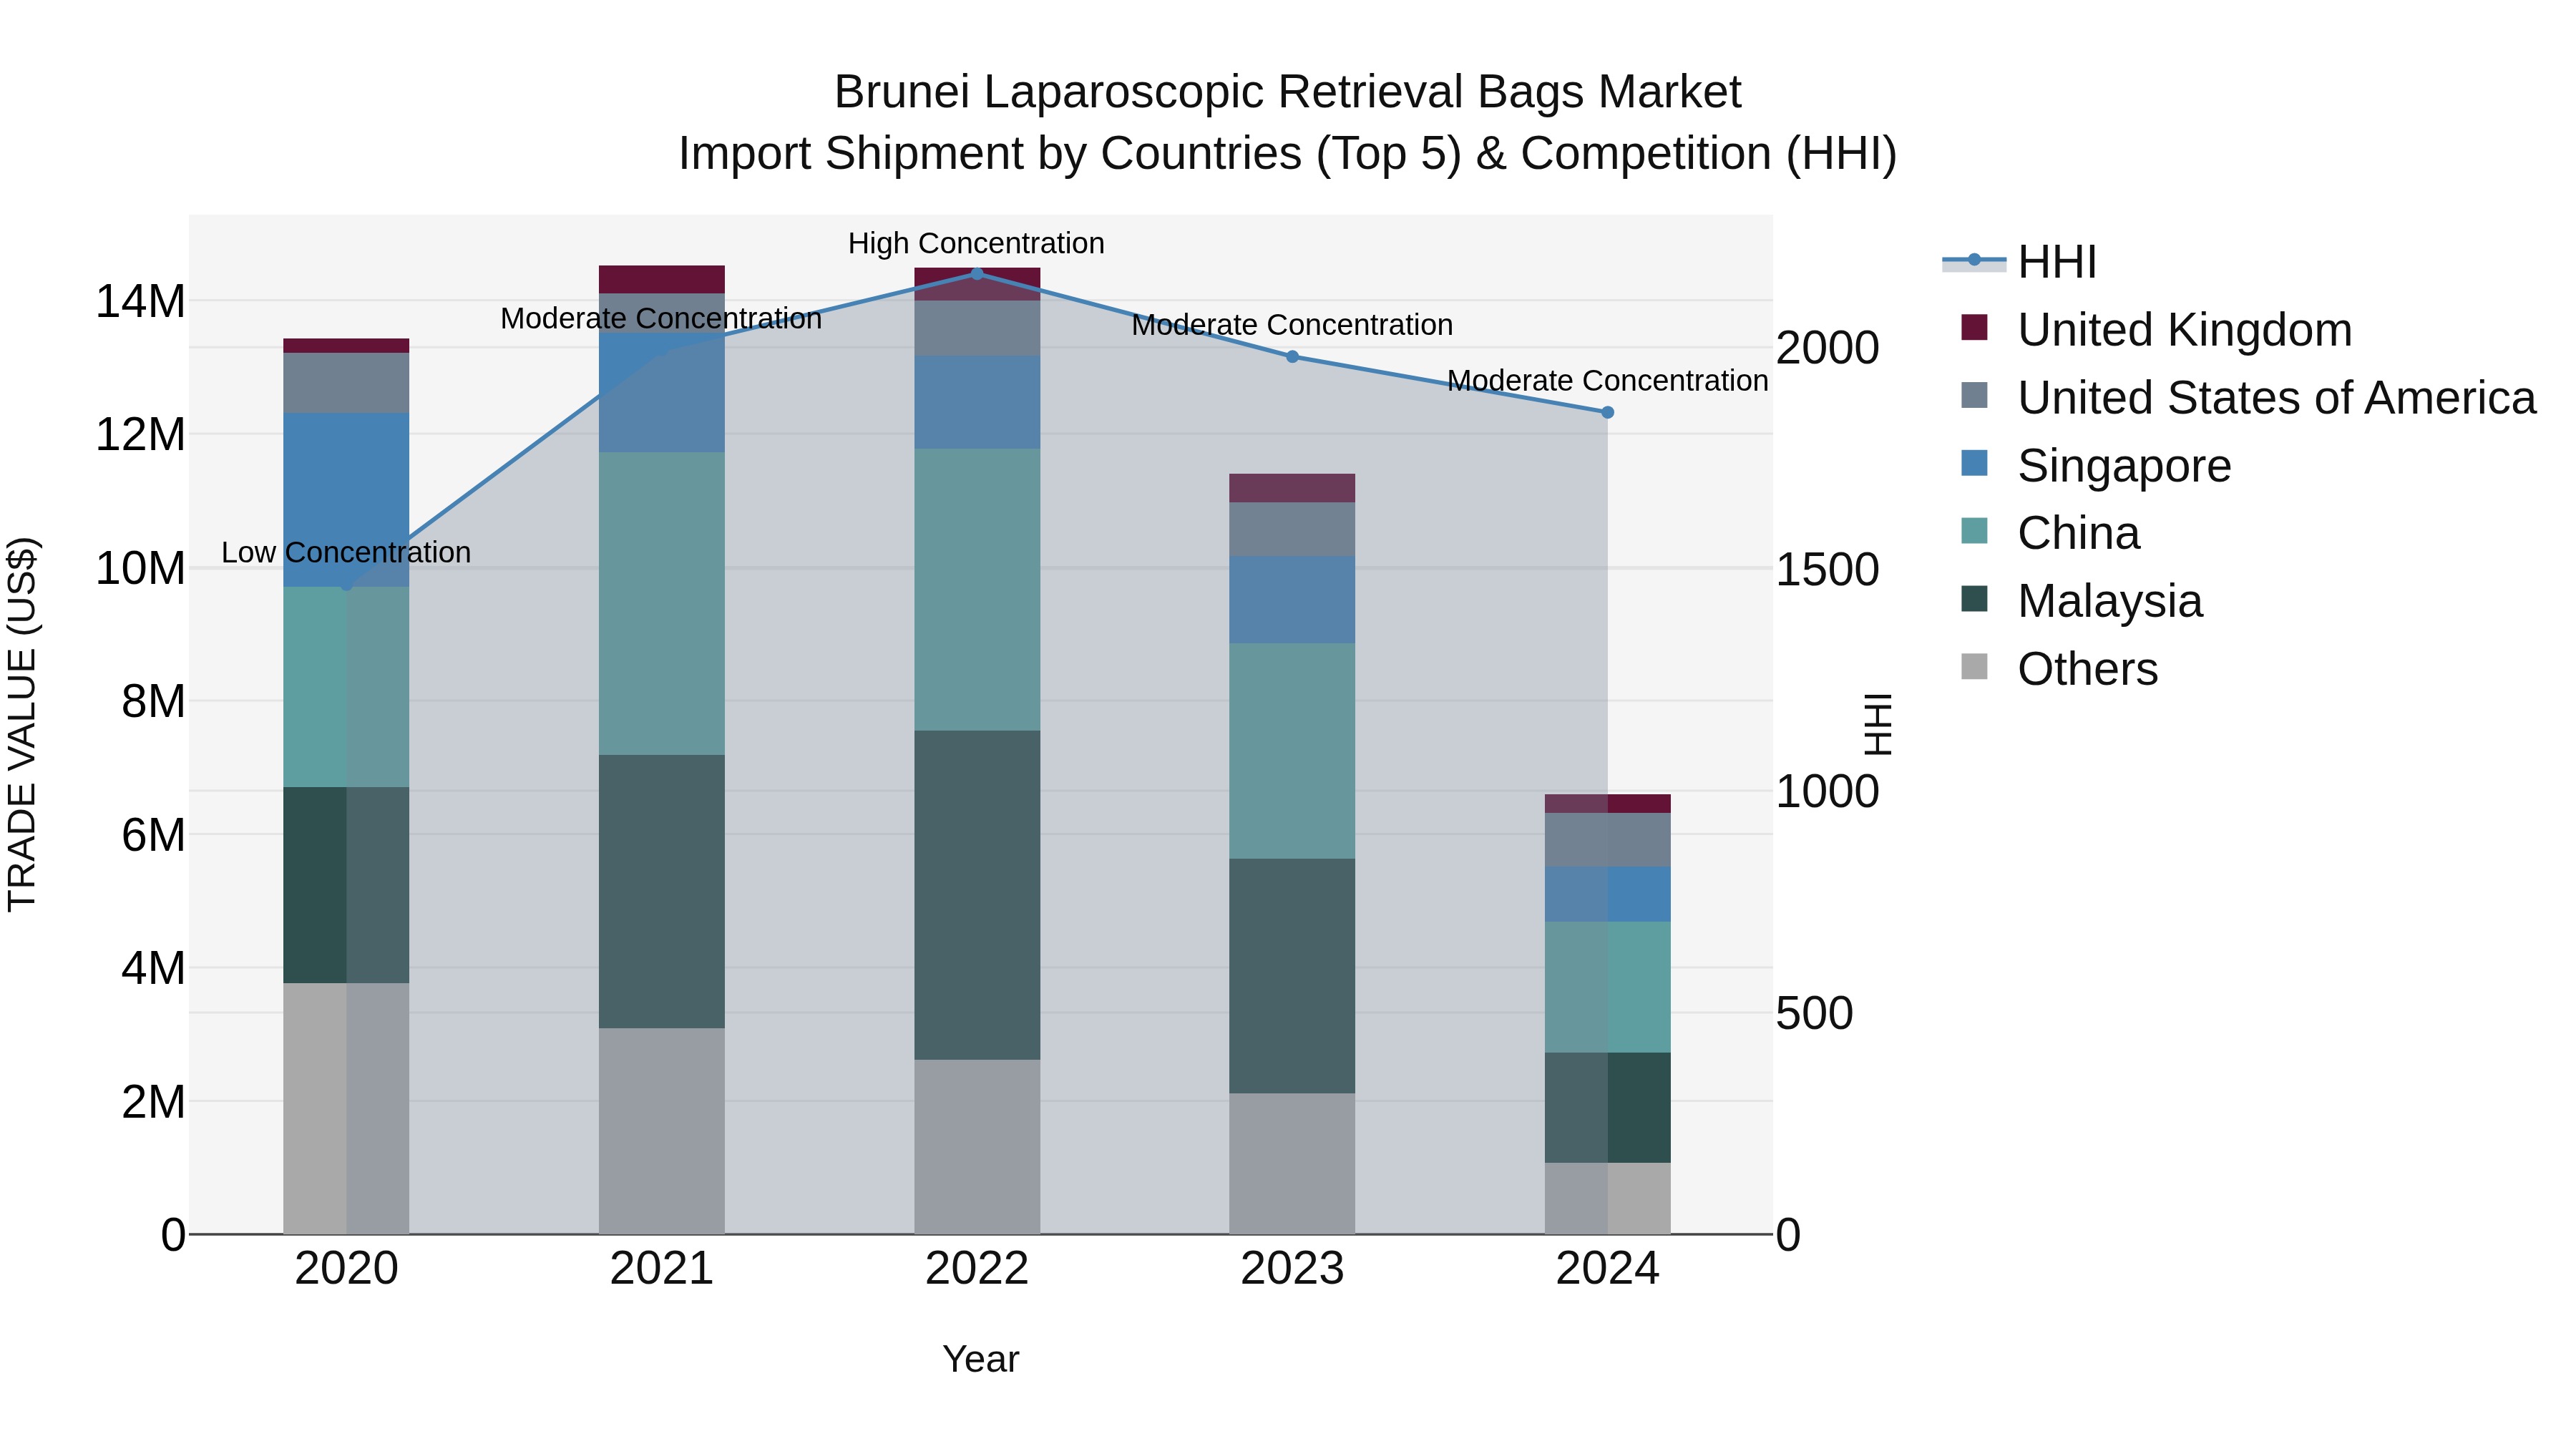This screenshot has height=1449, width=2576.
Task: Select the 2024 HHI data point
Action: pyautogui.click(x=1608, y=412)
